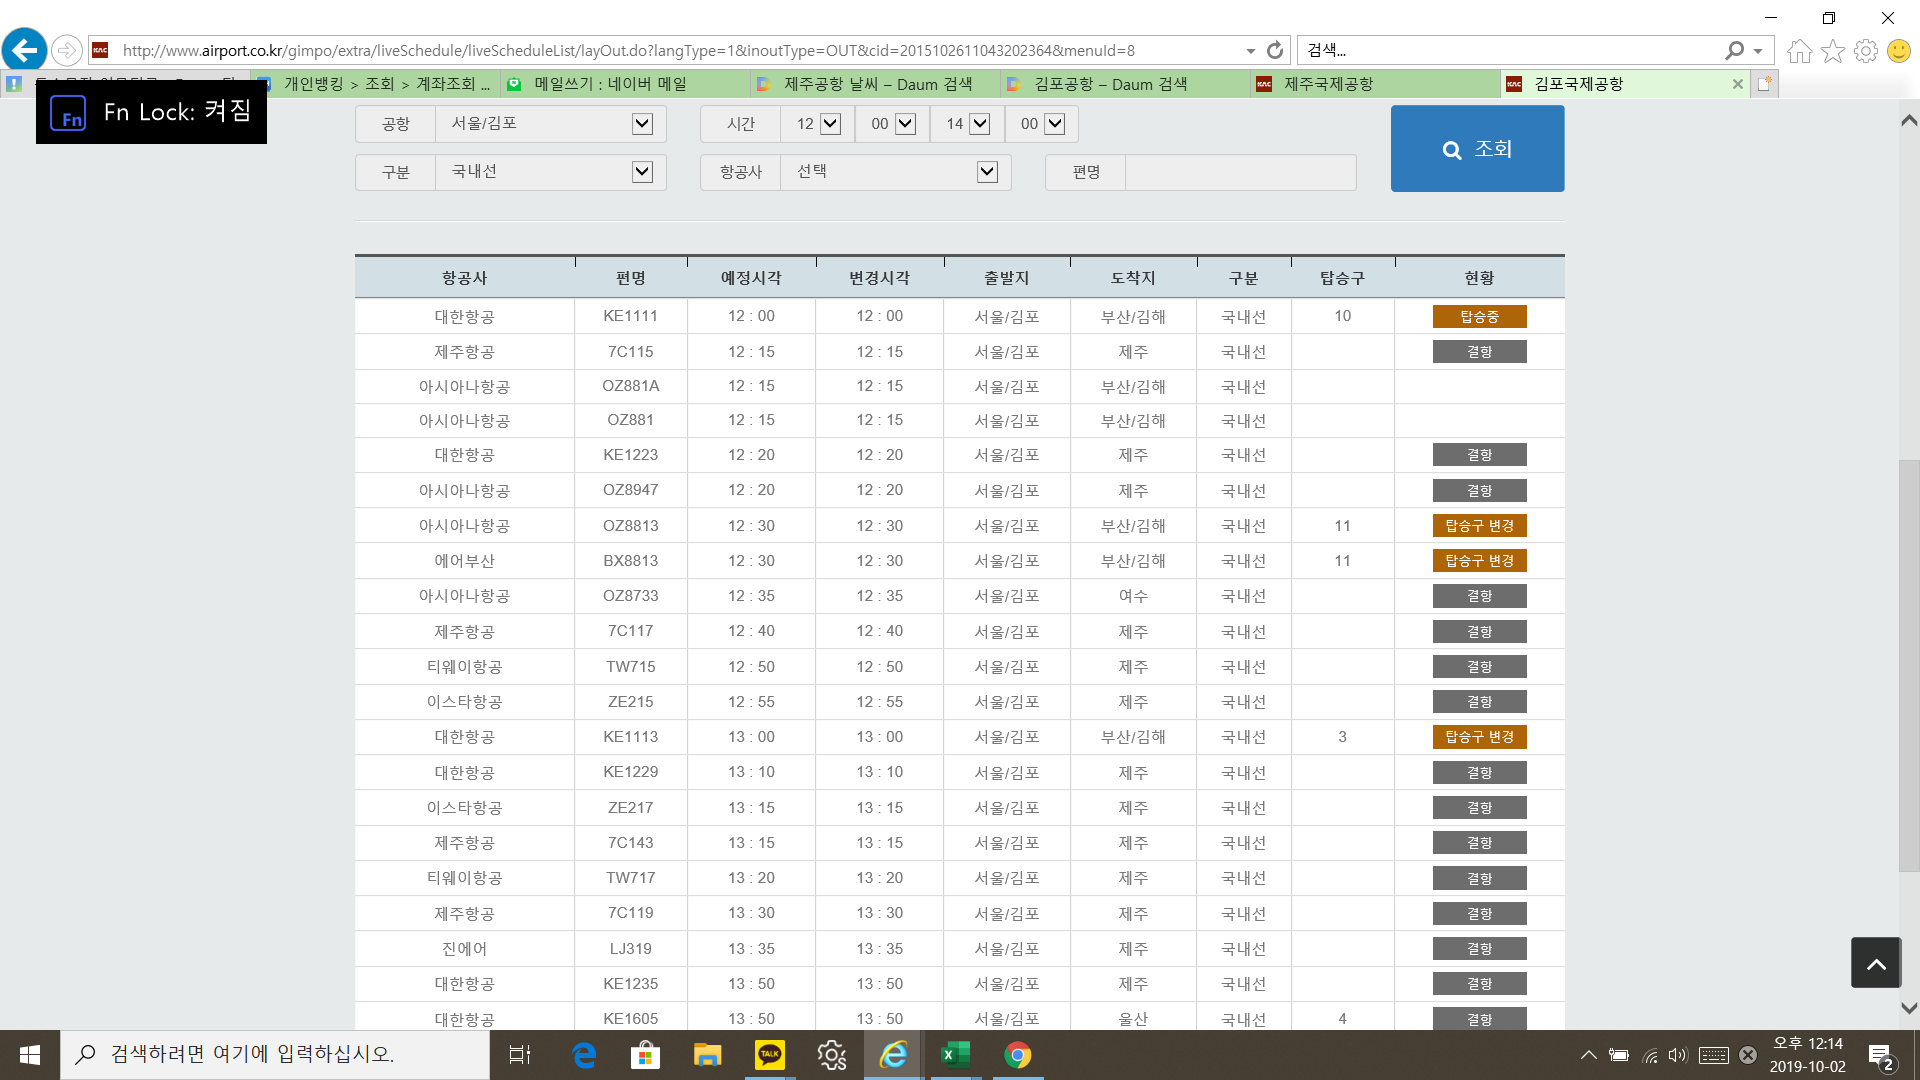Click the blue 조회 search button

click(1477, 149)
